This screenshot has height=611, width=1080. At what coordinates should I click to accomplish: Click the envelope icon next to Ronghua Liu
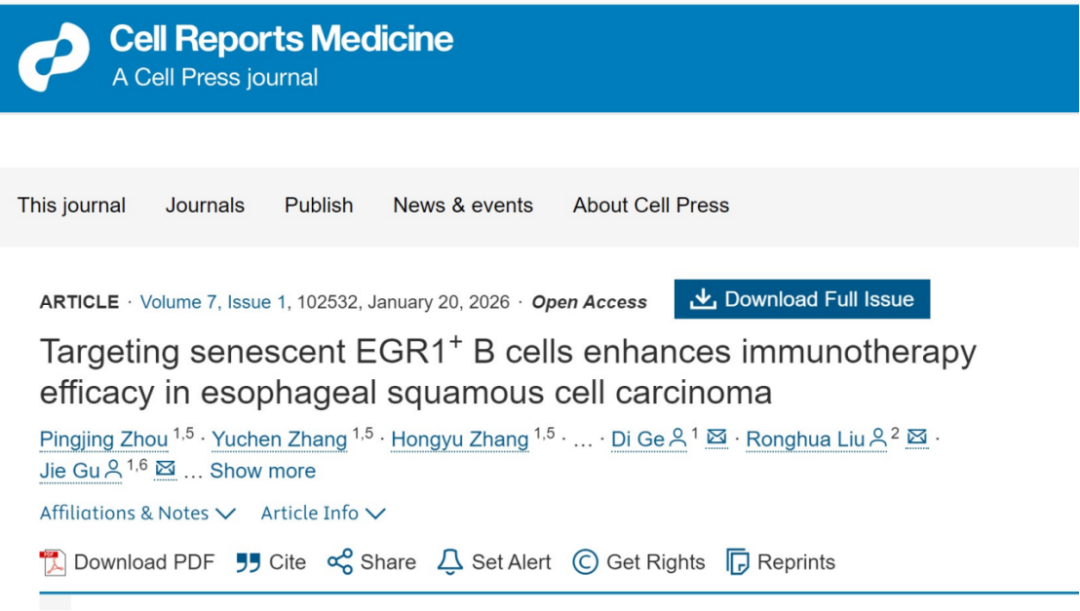(x=917, y=438)
